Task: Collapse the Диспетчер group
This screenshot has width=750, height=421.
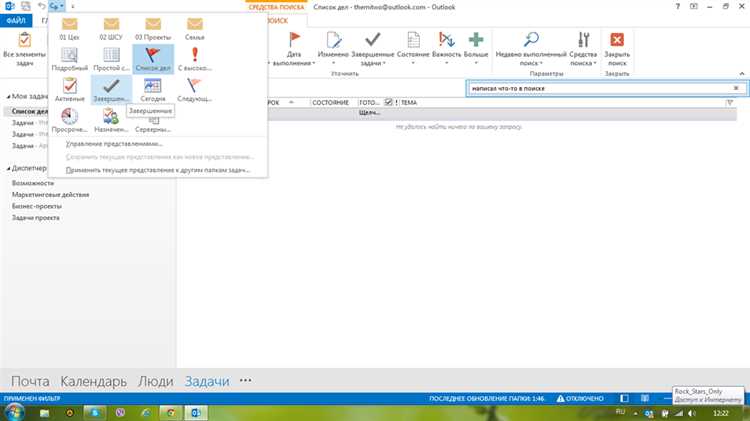Action: tap(8, 168)
